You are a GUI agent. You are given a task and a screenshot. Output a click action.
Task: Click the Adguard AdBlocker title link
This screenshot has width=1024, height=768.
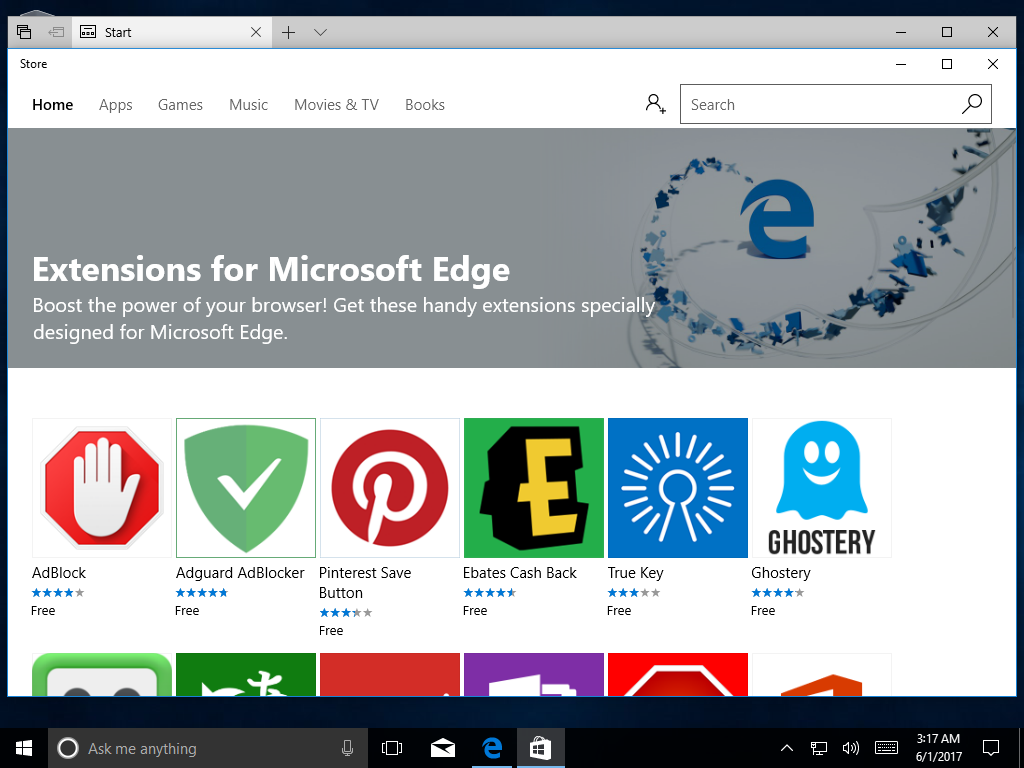click(x=240, y=573)
